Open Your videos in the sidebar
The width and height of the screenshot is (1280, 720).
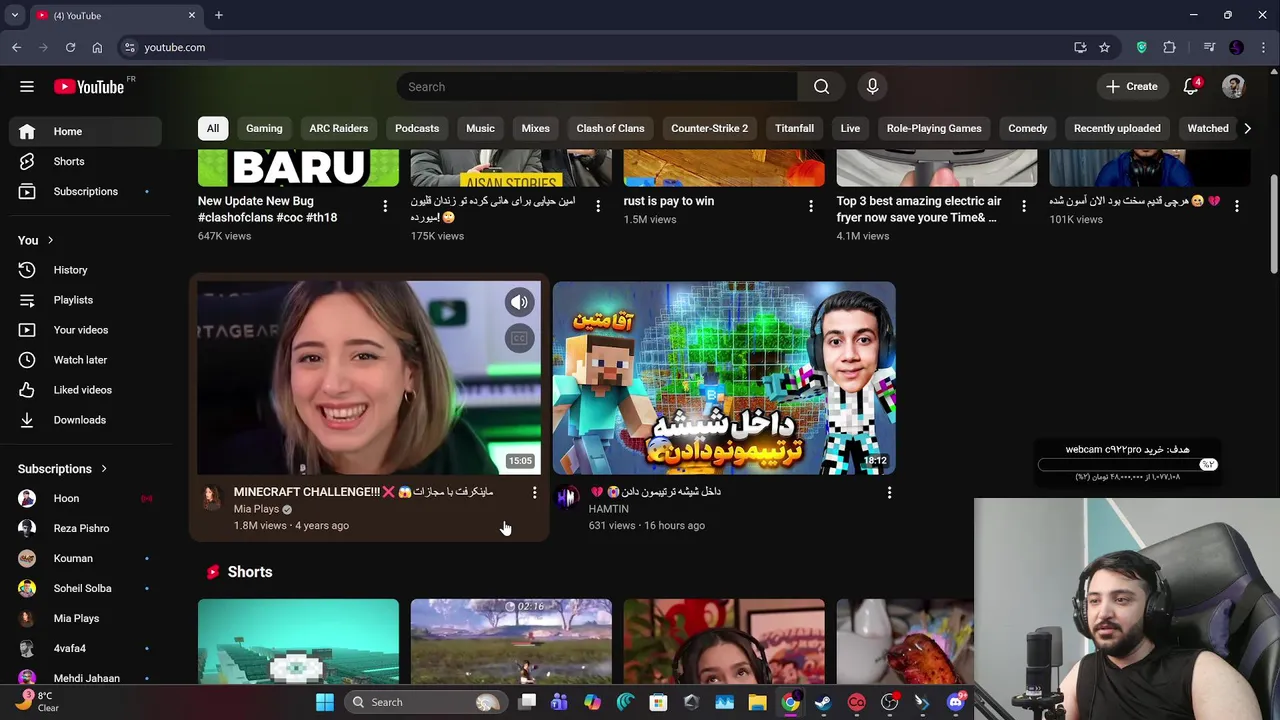(80, 330)
